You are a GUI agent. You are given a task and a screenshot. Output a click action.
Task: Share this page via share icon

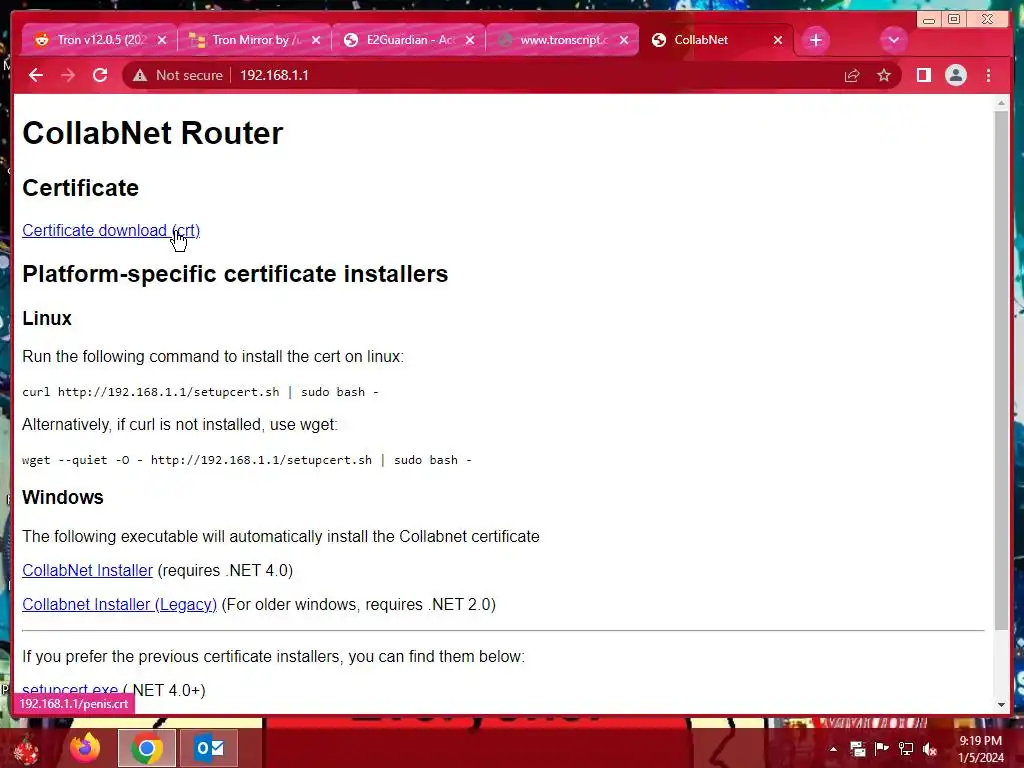click(852, 75)
